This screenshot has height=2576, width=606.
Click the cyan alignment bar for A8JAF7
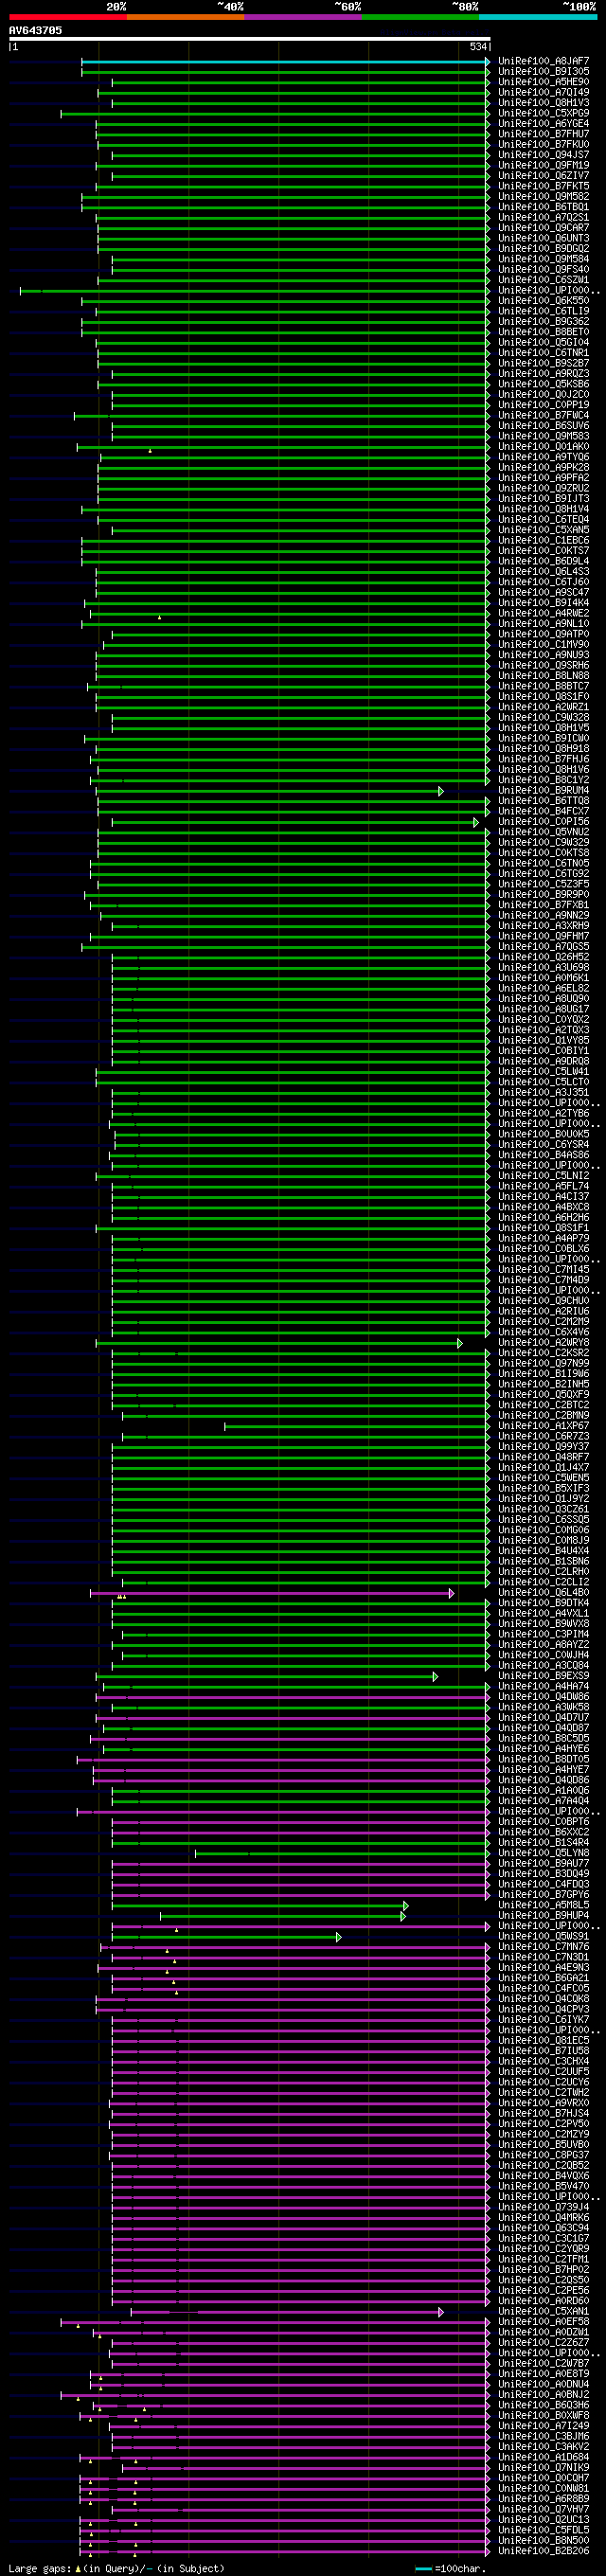click(285, 61)
